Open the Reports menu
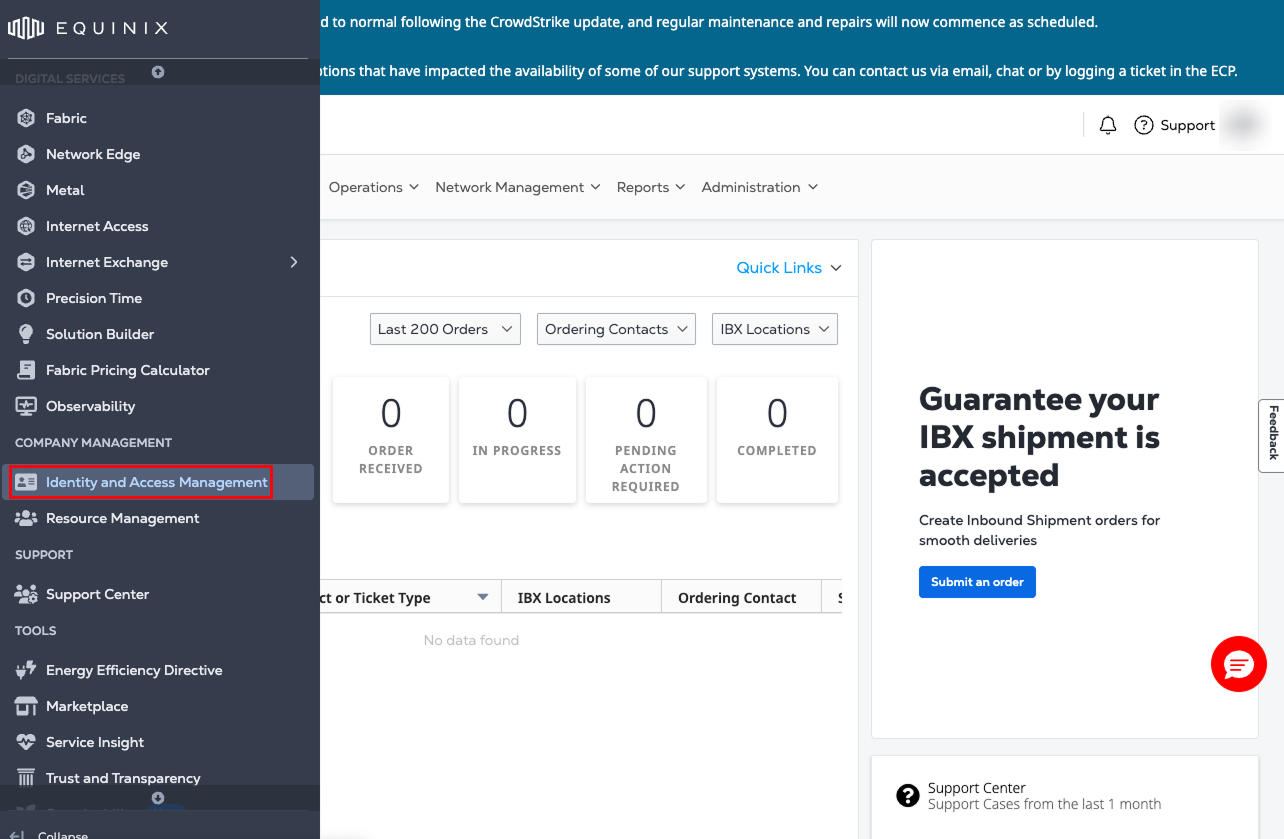The height and width of the screenshot is (839, 1284). click(650, 187)
